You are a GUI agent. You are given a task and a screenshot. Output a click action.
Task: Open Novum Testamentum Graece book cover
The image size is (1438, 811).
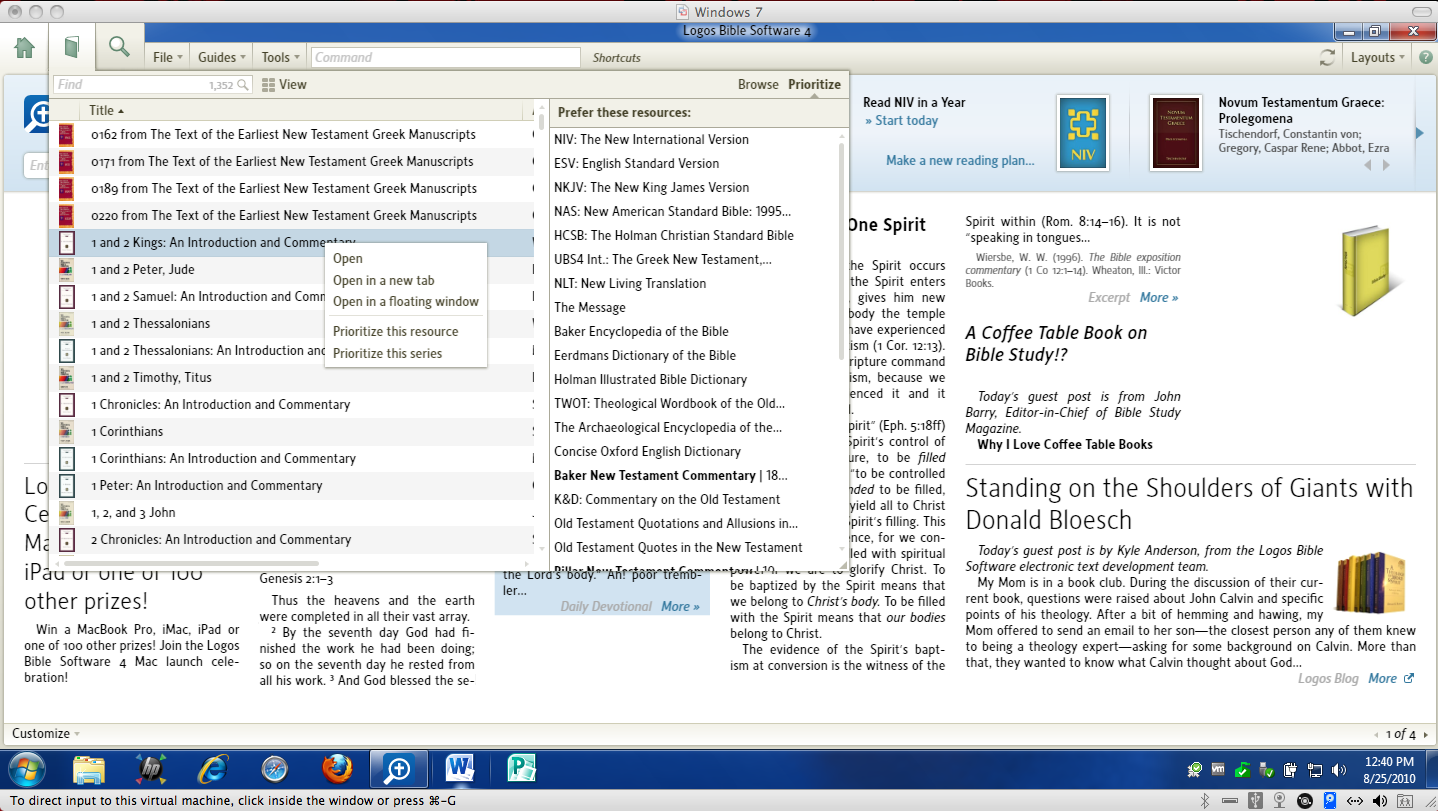pyautogui.click(x=1176, y=133)
